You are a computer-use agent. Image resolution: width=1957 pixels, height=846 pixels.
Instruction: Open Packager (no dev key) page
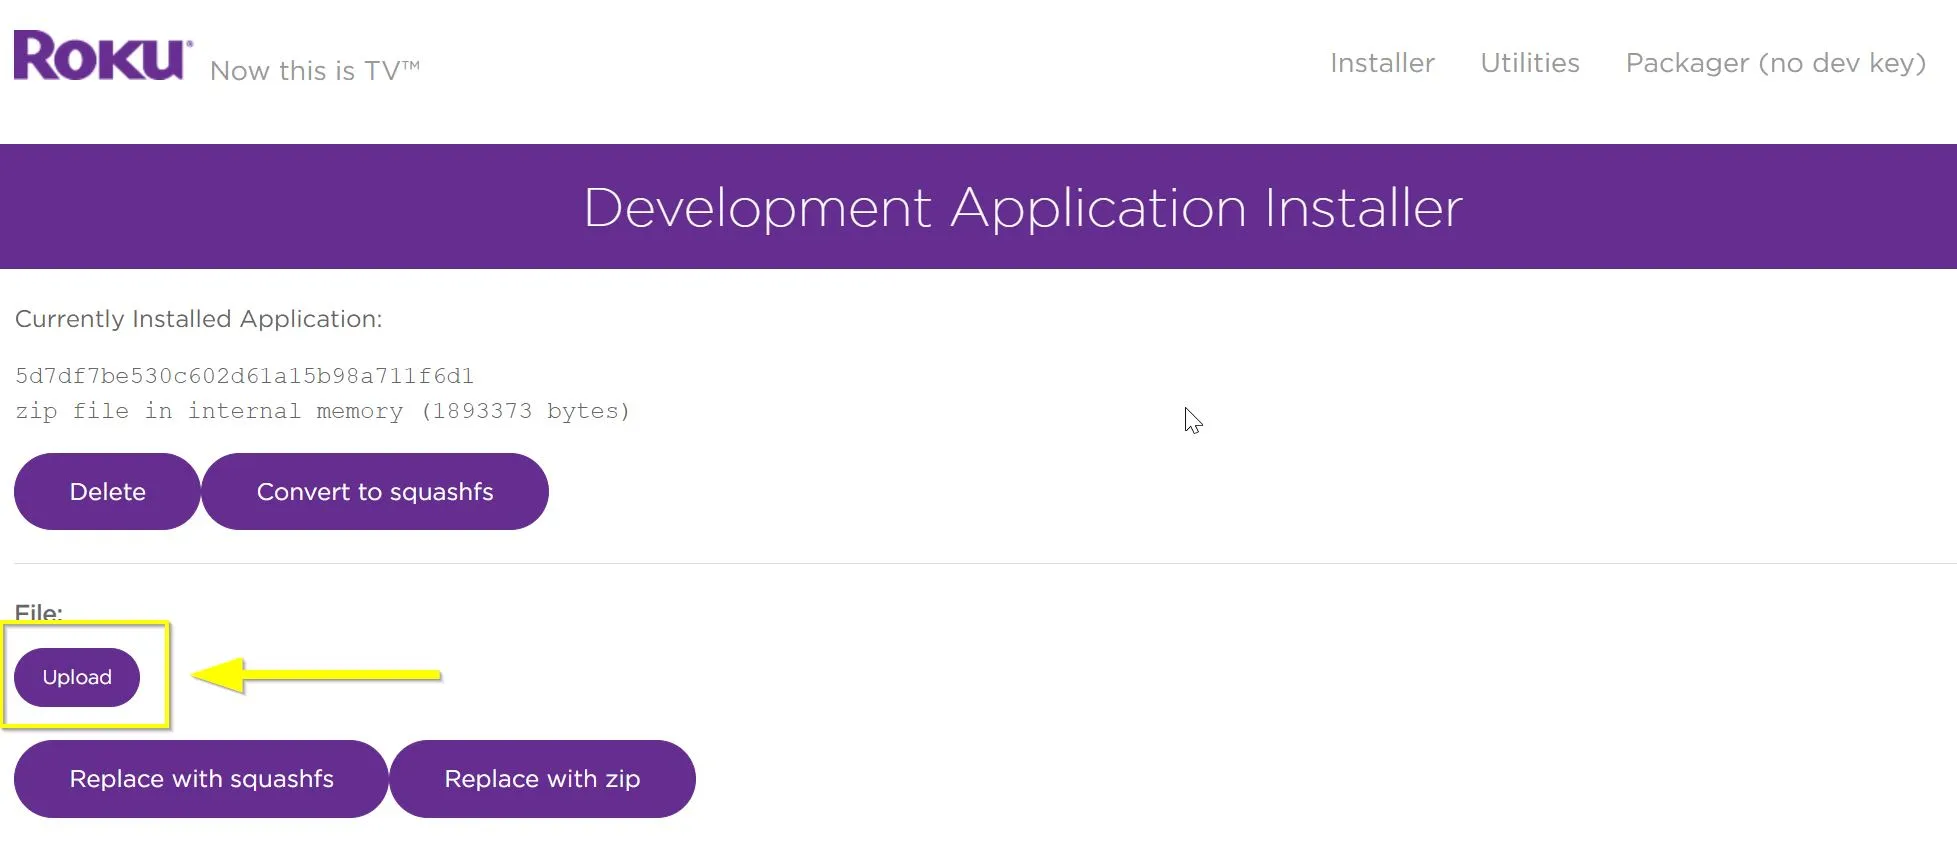(x=1775, y=63)
